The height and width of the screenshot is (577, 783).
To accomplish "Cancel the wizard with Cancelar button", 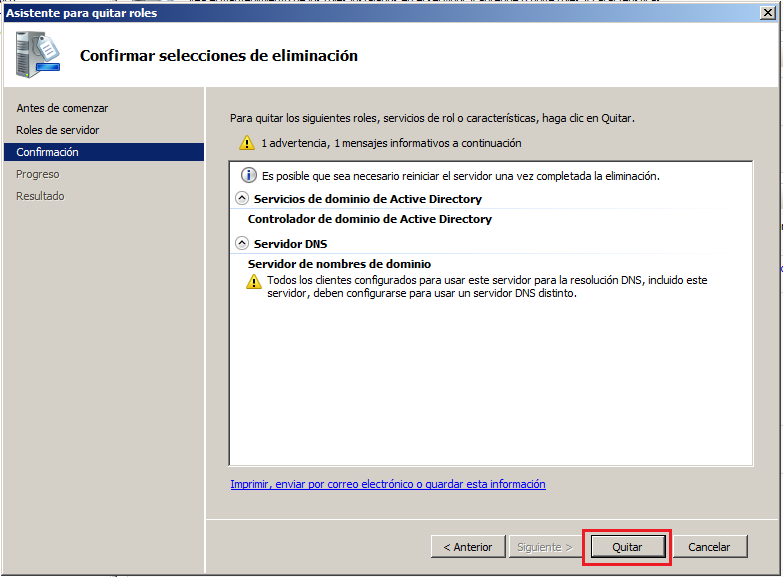I will pyautogui.click(x=709, y=547).
